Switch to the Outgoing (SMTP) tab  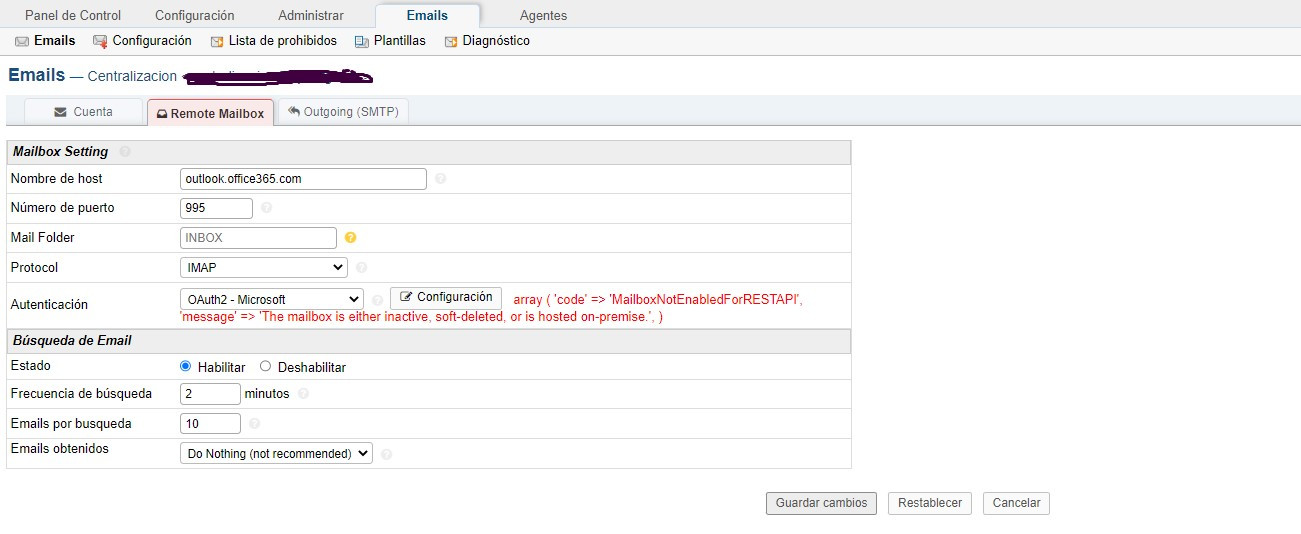click(x=343, y=112)
